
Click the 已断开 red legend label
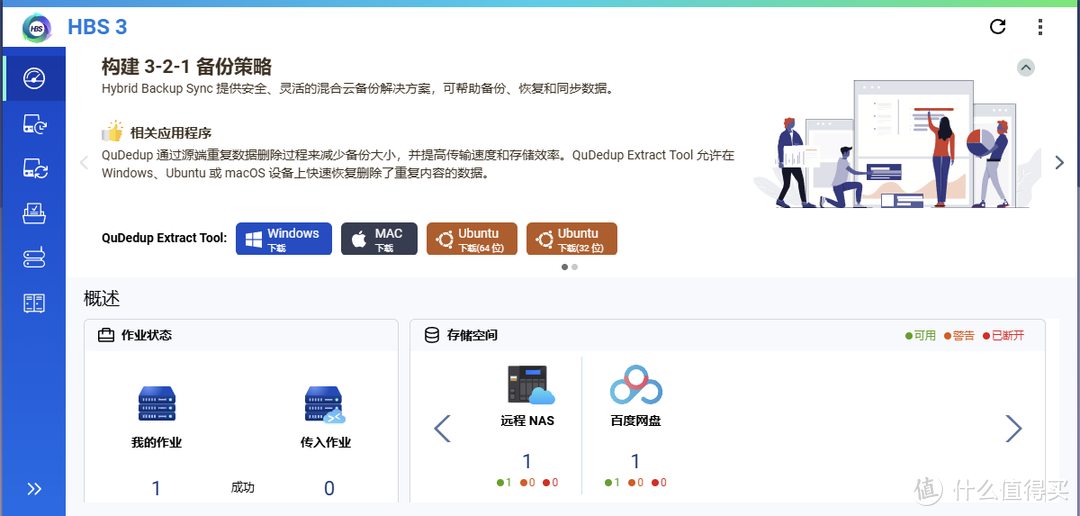(x=1004, y=336)
